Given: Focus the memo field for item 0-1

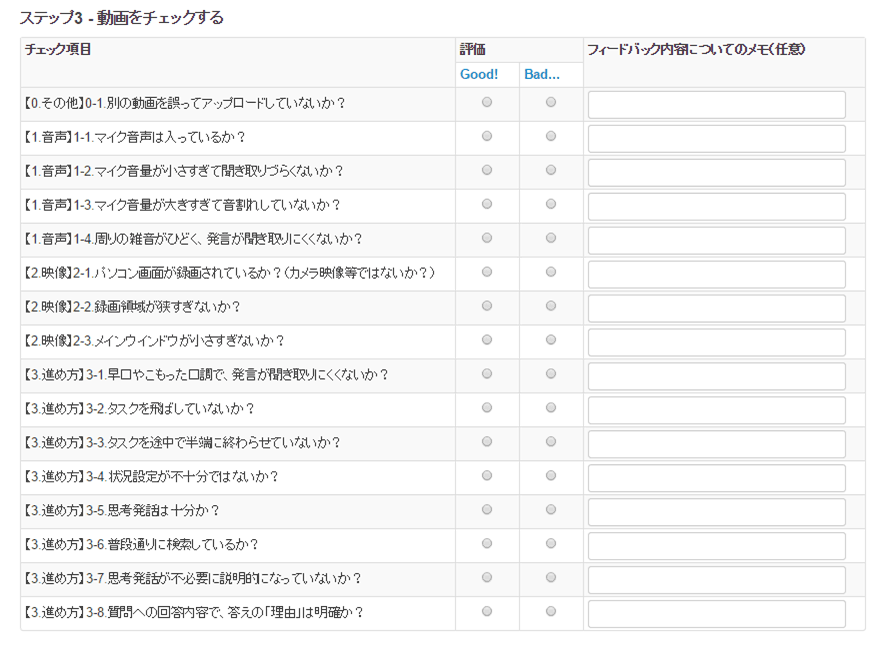Looking at the screenshot, I should click(716, 105).
